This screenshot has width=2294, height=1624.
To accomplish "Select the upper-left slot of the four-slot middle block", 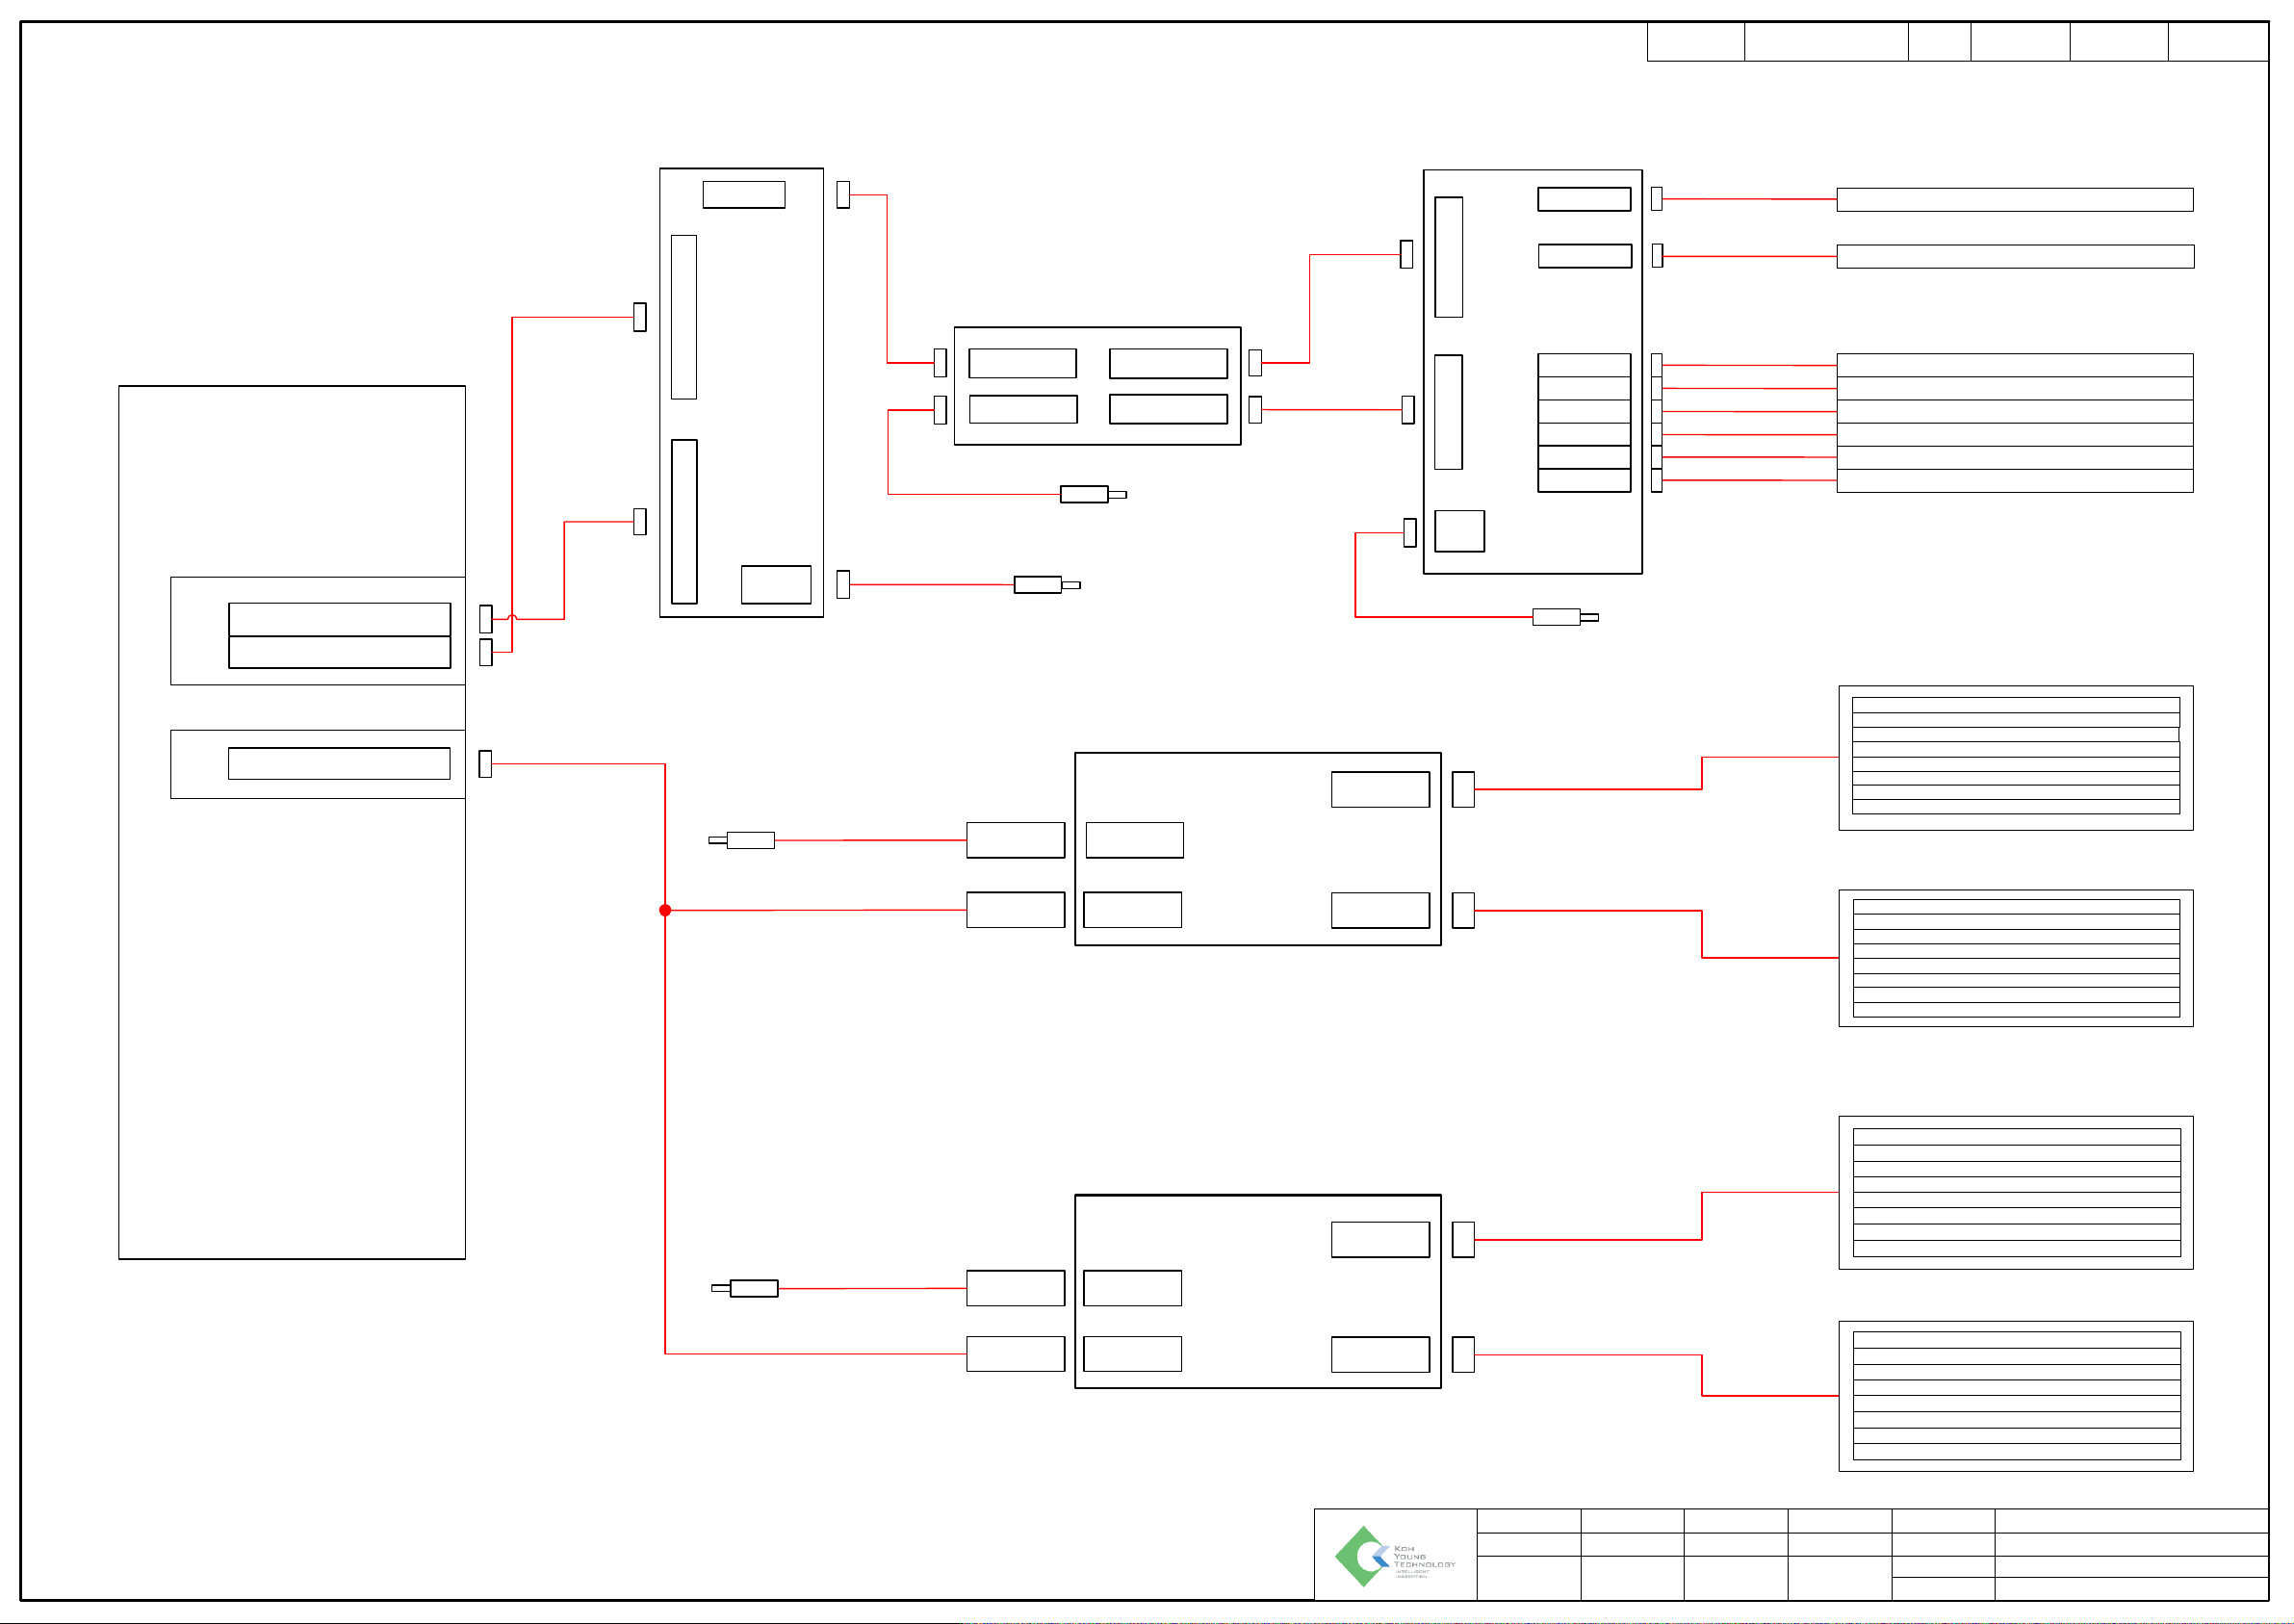I will coord(1022,363).
